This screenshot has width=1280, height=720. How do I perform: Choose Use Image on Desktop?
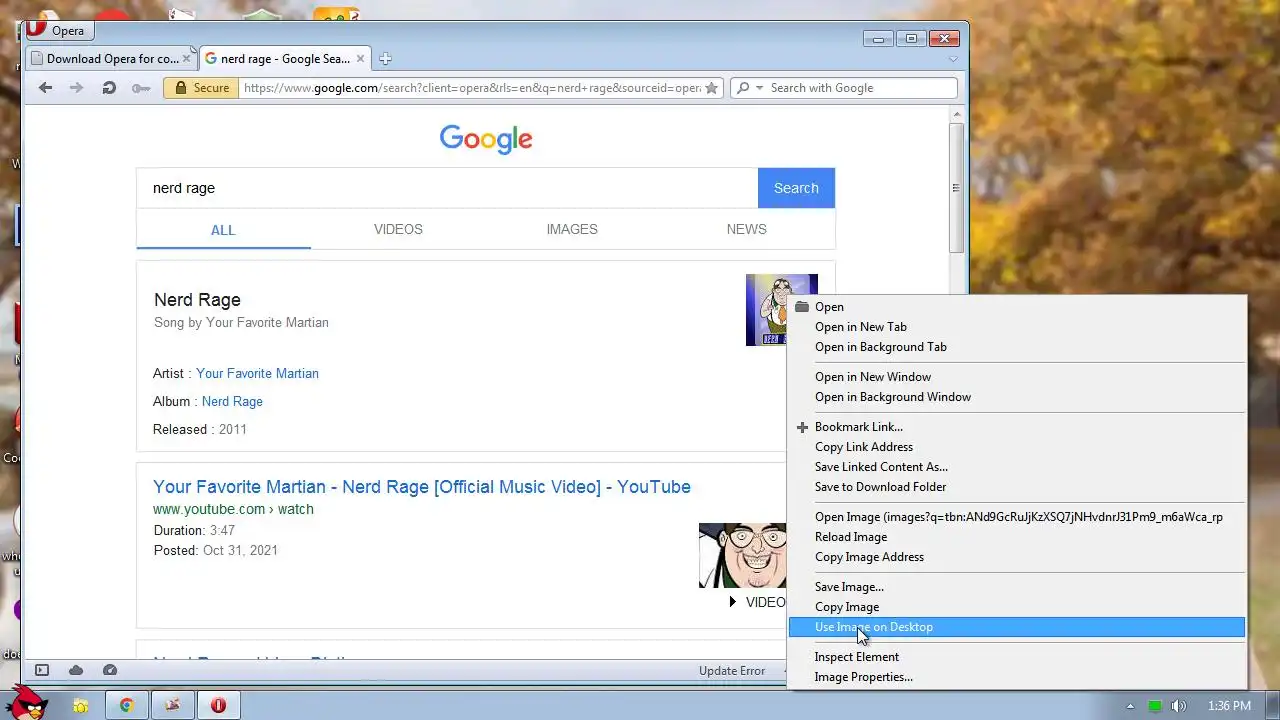pos(1017,627)
